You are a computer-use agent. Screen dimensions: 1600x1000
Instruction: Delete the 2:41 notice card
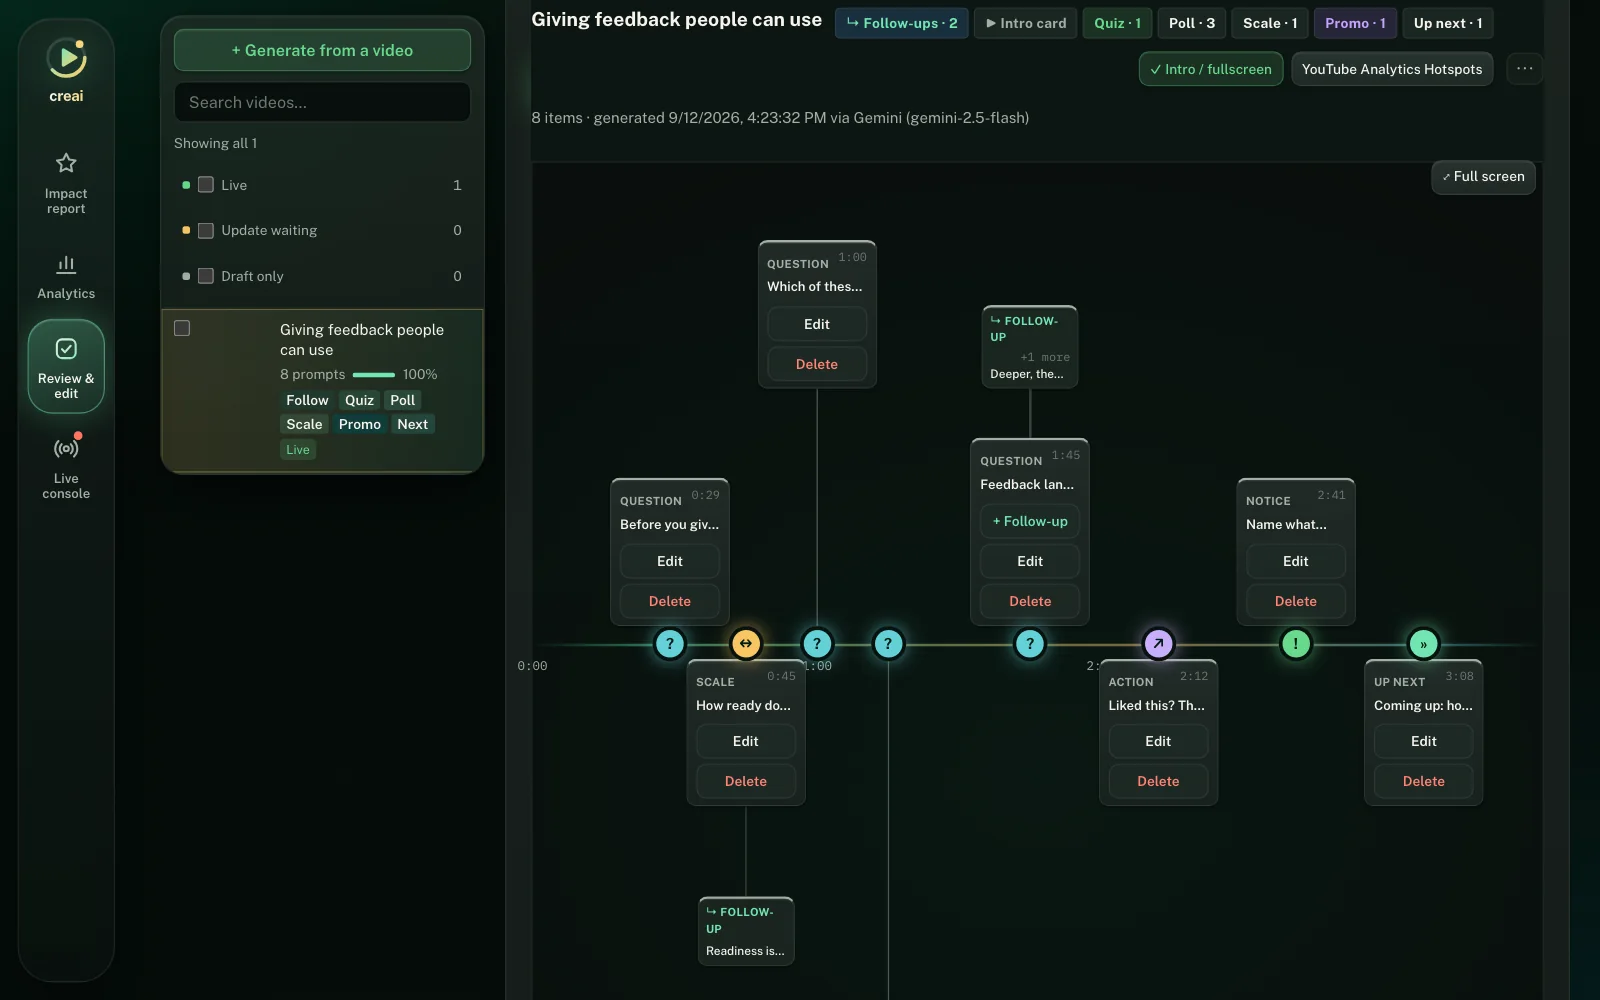[1296, 601]
